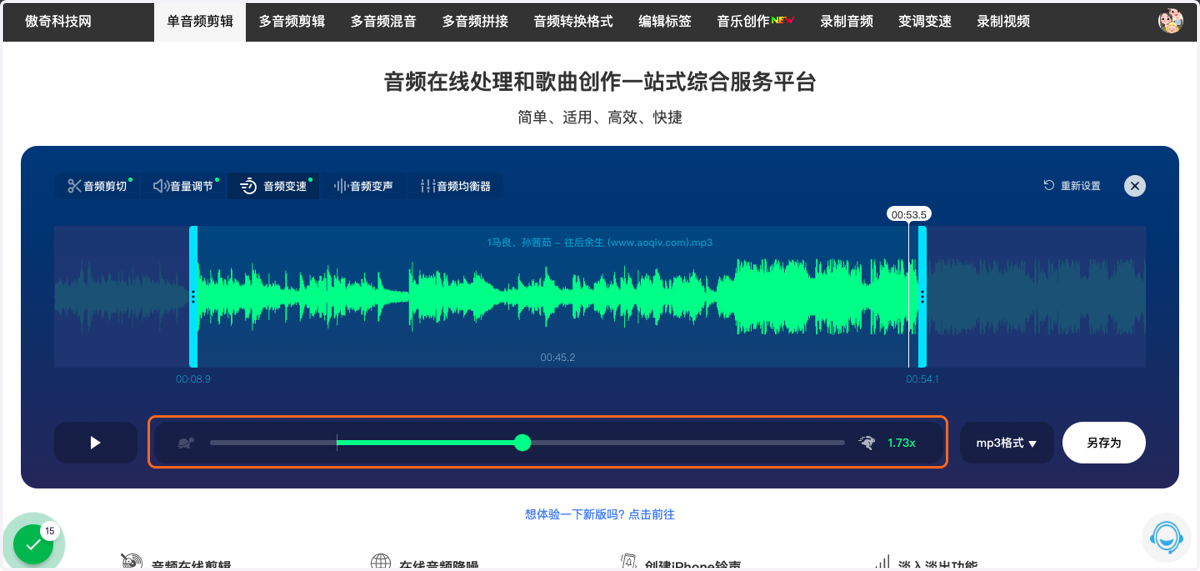Screen dimensions: 1200x571
Task: Open the 多音频混音 menu item
Action: coord(384,21)
